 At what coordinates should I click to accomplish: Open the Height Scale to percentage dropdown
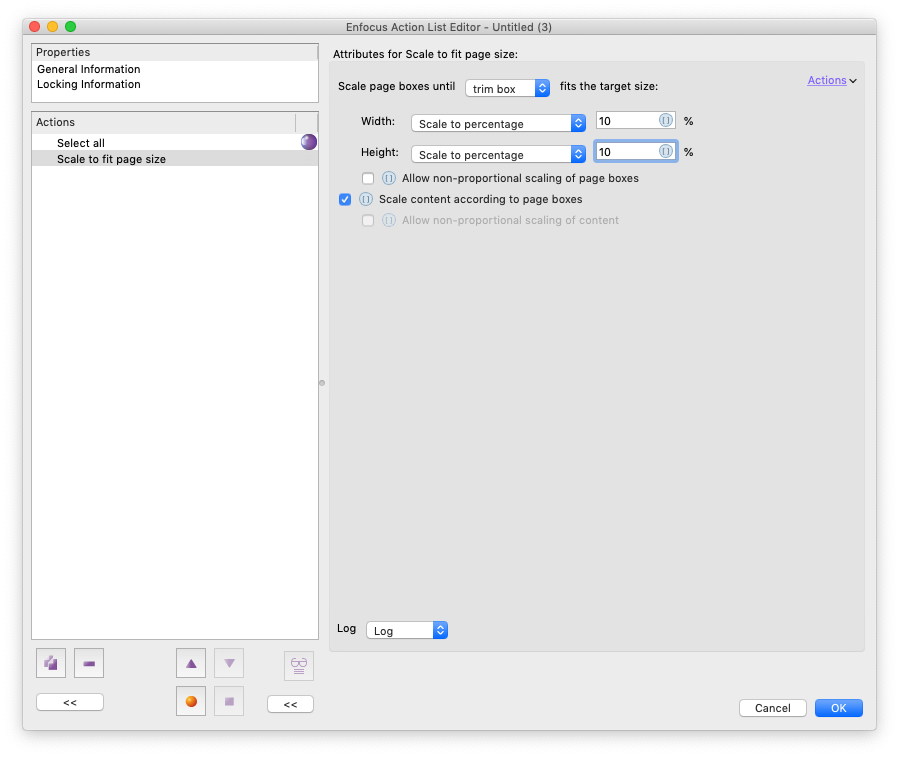pyautogui.click(x=498, y=154)
